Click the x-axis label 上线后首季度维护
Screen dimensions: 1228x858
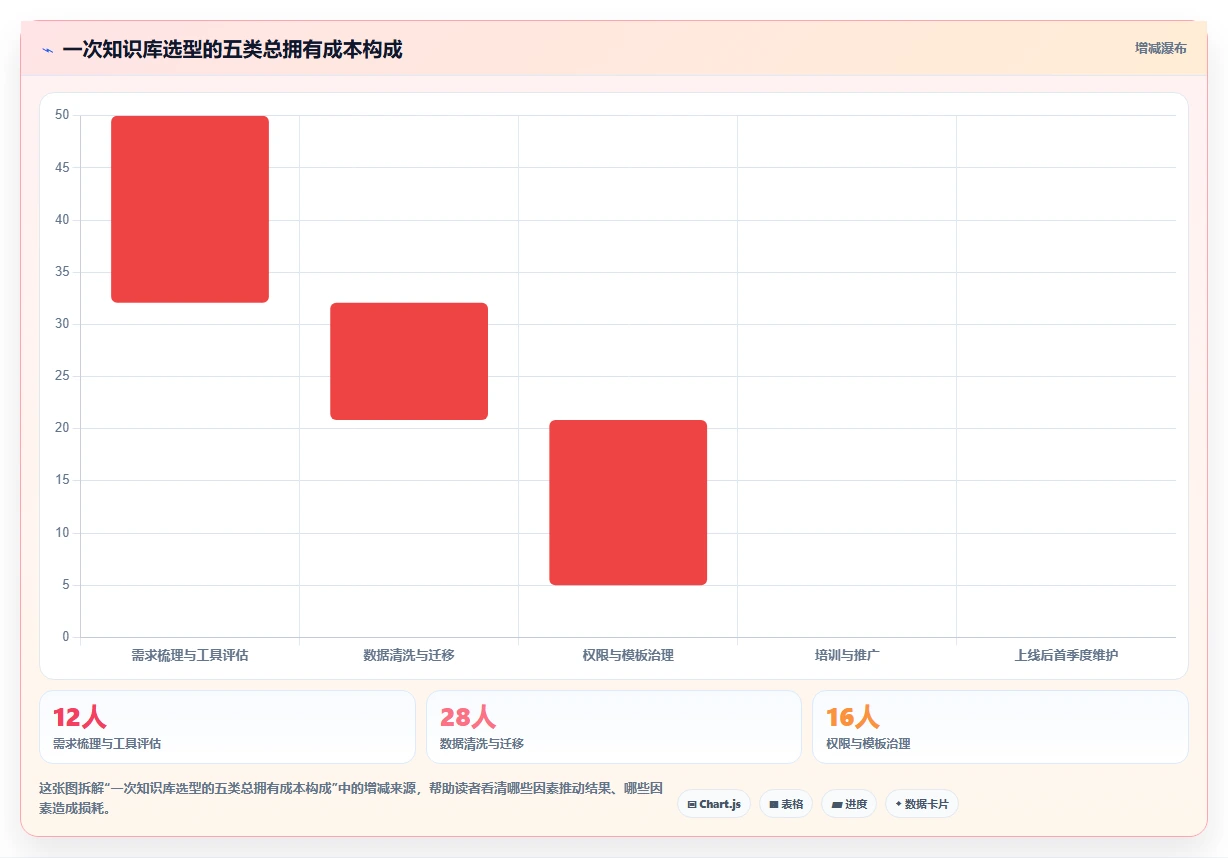(1066, 656)
